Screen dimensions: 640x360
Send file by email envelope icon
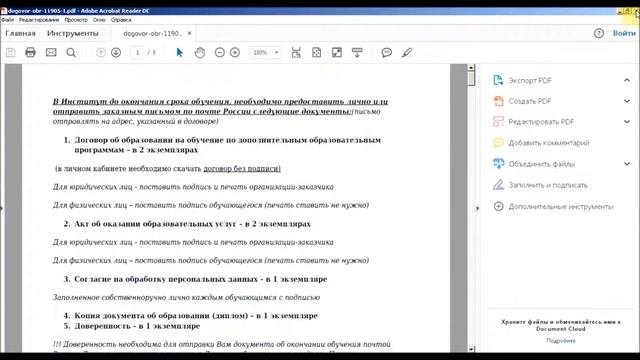click(x=51, y=52)
